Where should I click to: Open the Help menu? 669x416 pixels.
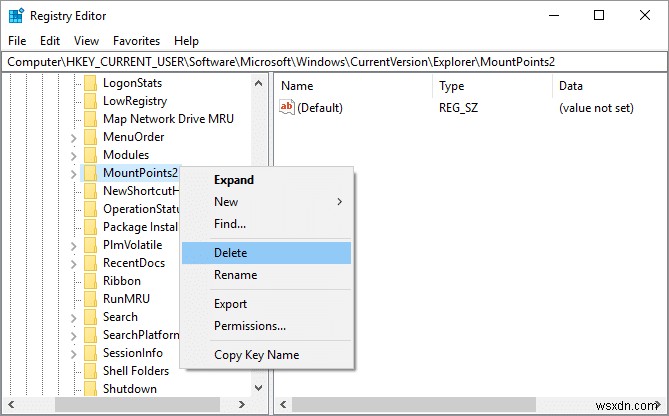186,41
